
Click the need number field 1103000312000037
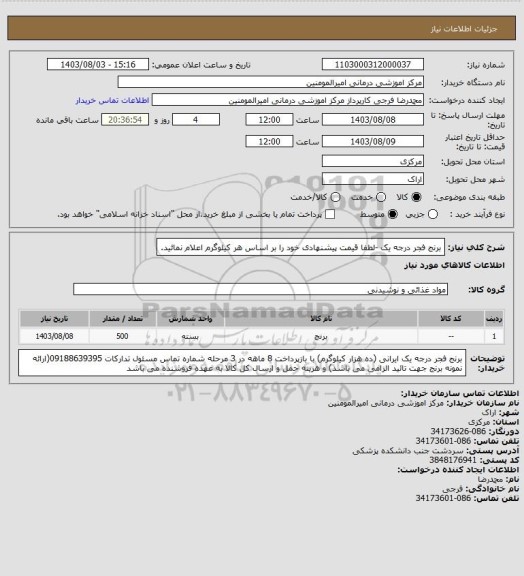pos(373,64)
